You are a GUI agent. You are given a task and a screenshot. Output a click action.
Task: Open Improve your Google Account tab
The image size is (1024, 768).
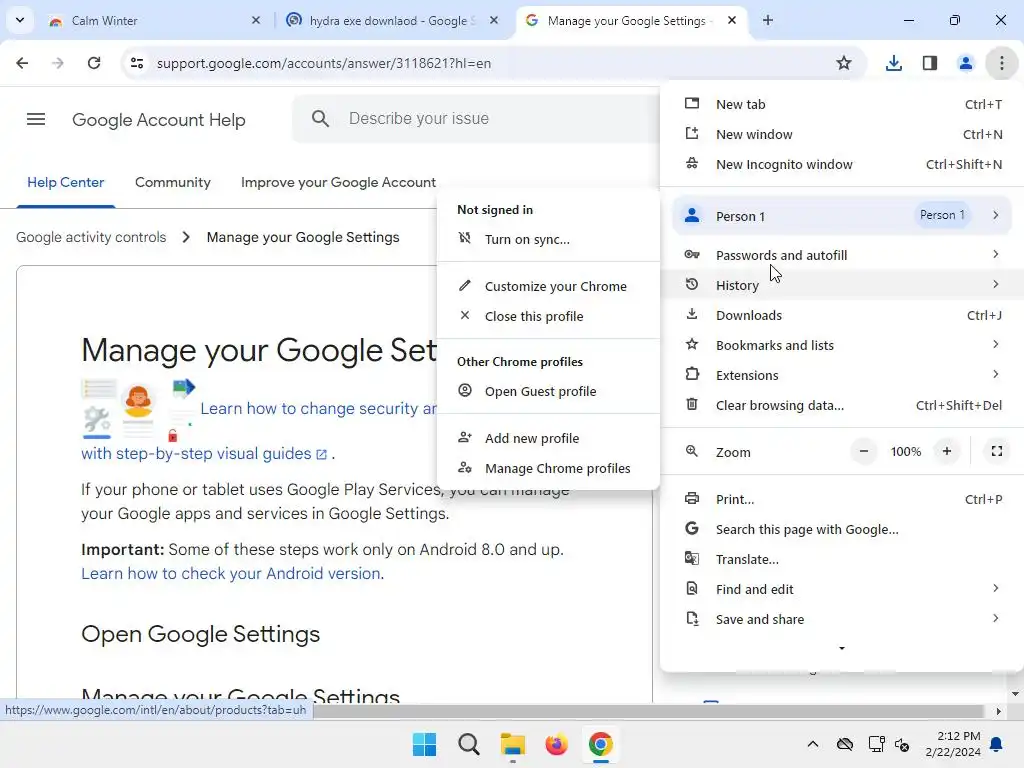click(338, 182)
